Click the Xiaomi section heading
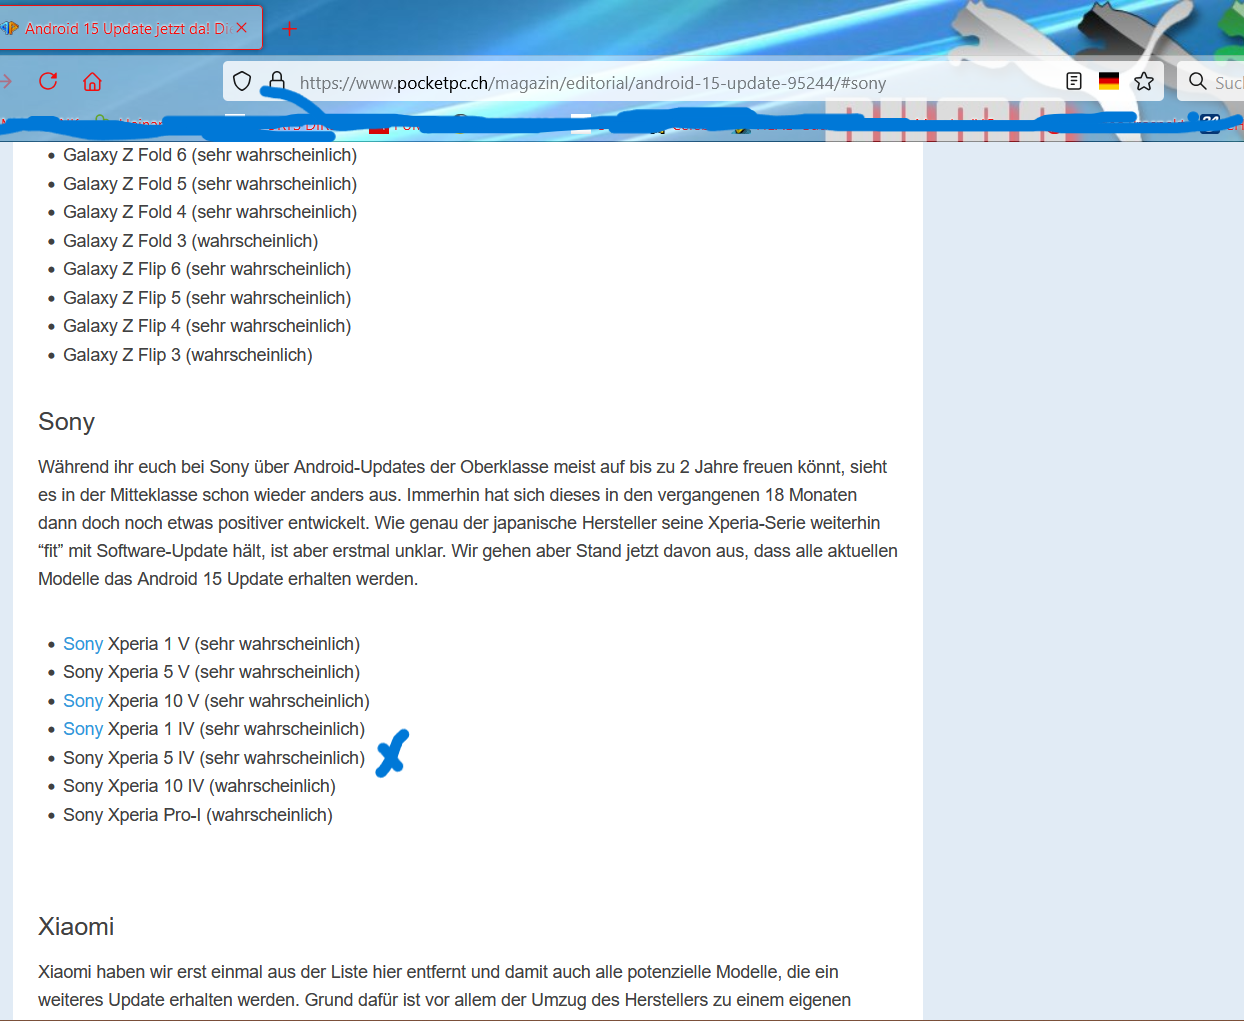Viewport: 1244px width, 1021px height. 76,927
